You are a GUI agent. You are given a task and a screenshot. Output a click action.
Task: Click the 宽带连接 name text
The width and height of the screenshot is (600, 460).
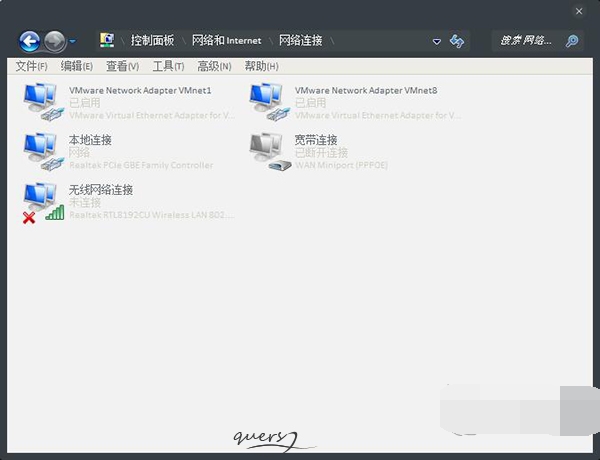316,140
